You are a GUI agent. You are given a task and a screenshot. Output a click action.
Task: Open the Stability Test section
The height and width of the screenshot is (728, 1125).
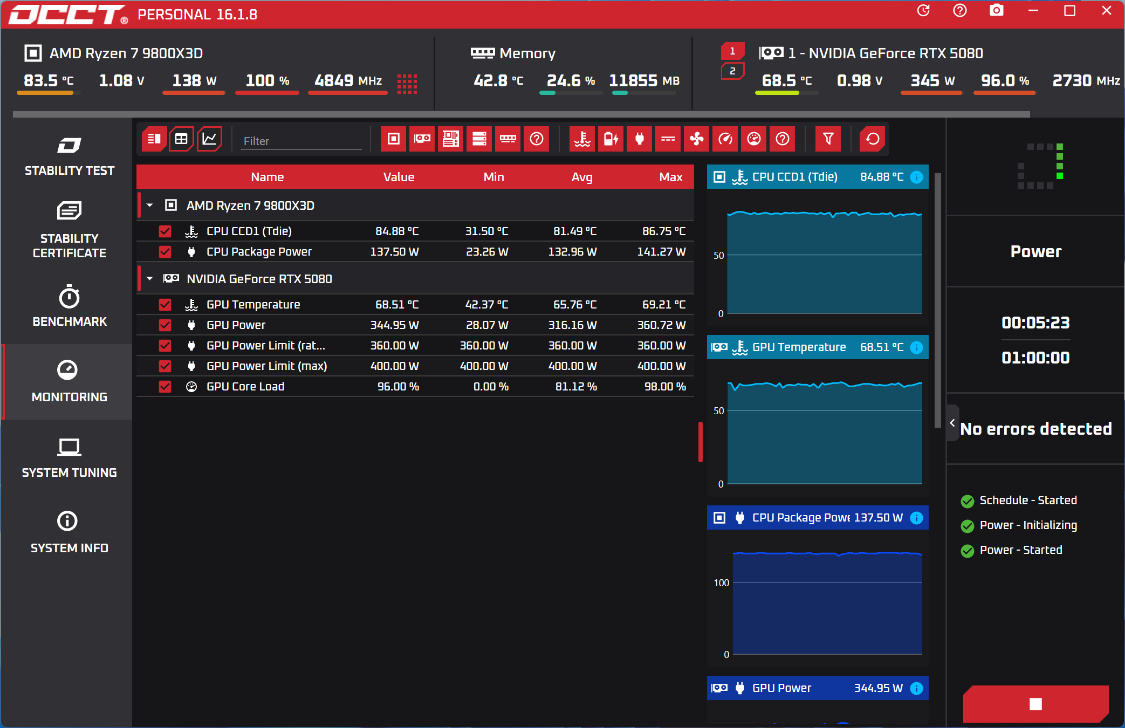pos(69,156)
